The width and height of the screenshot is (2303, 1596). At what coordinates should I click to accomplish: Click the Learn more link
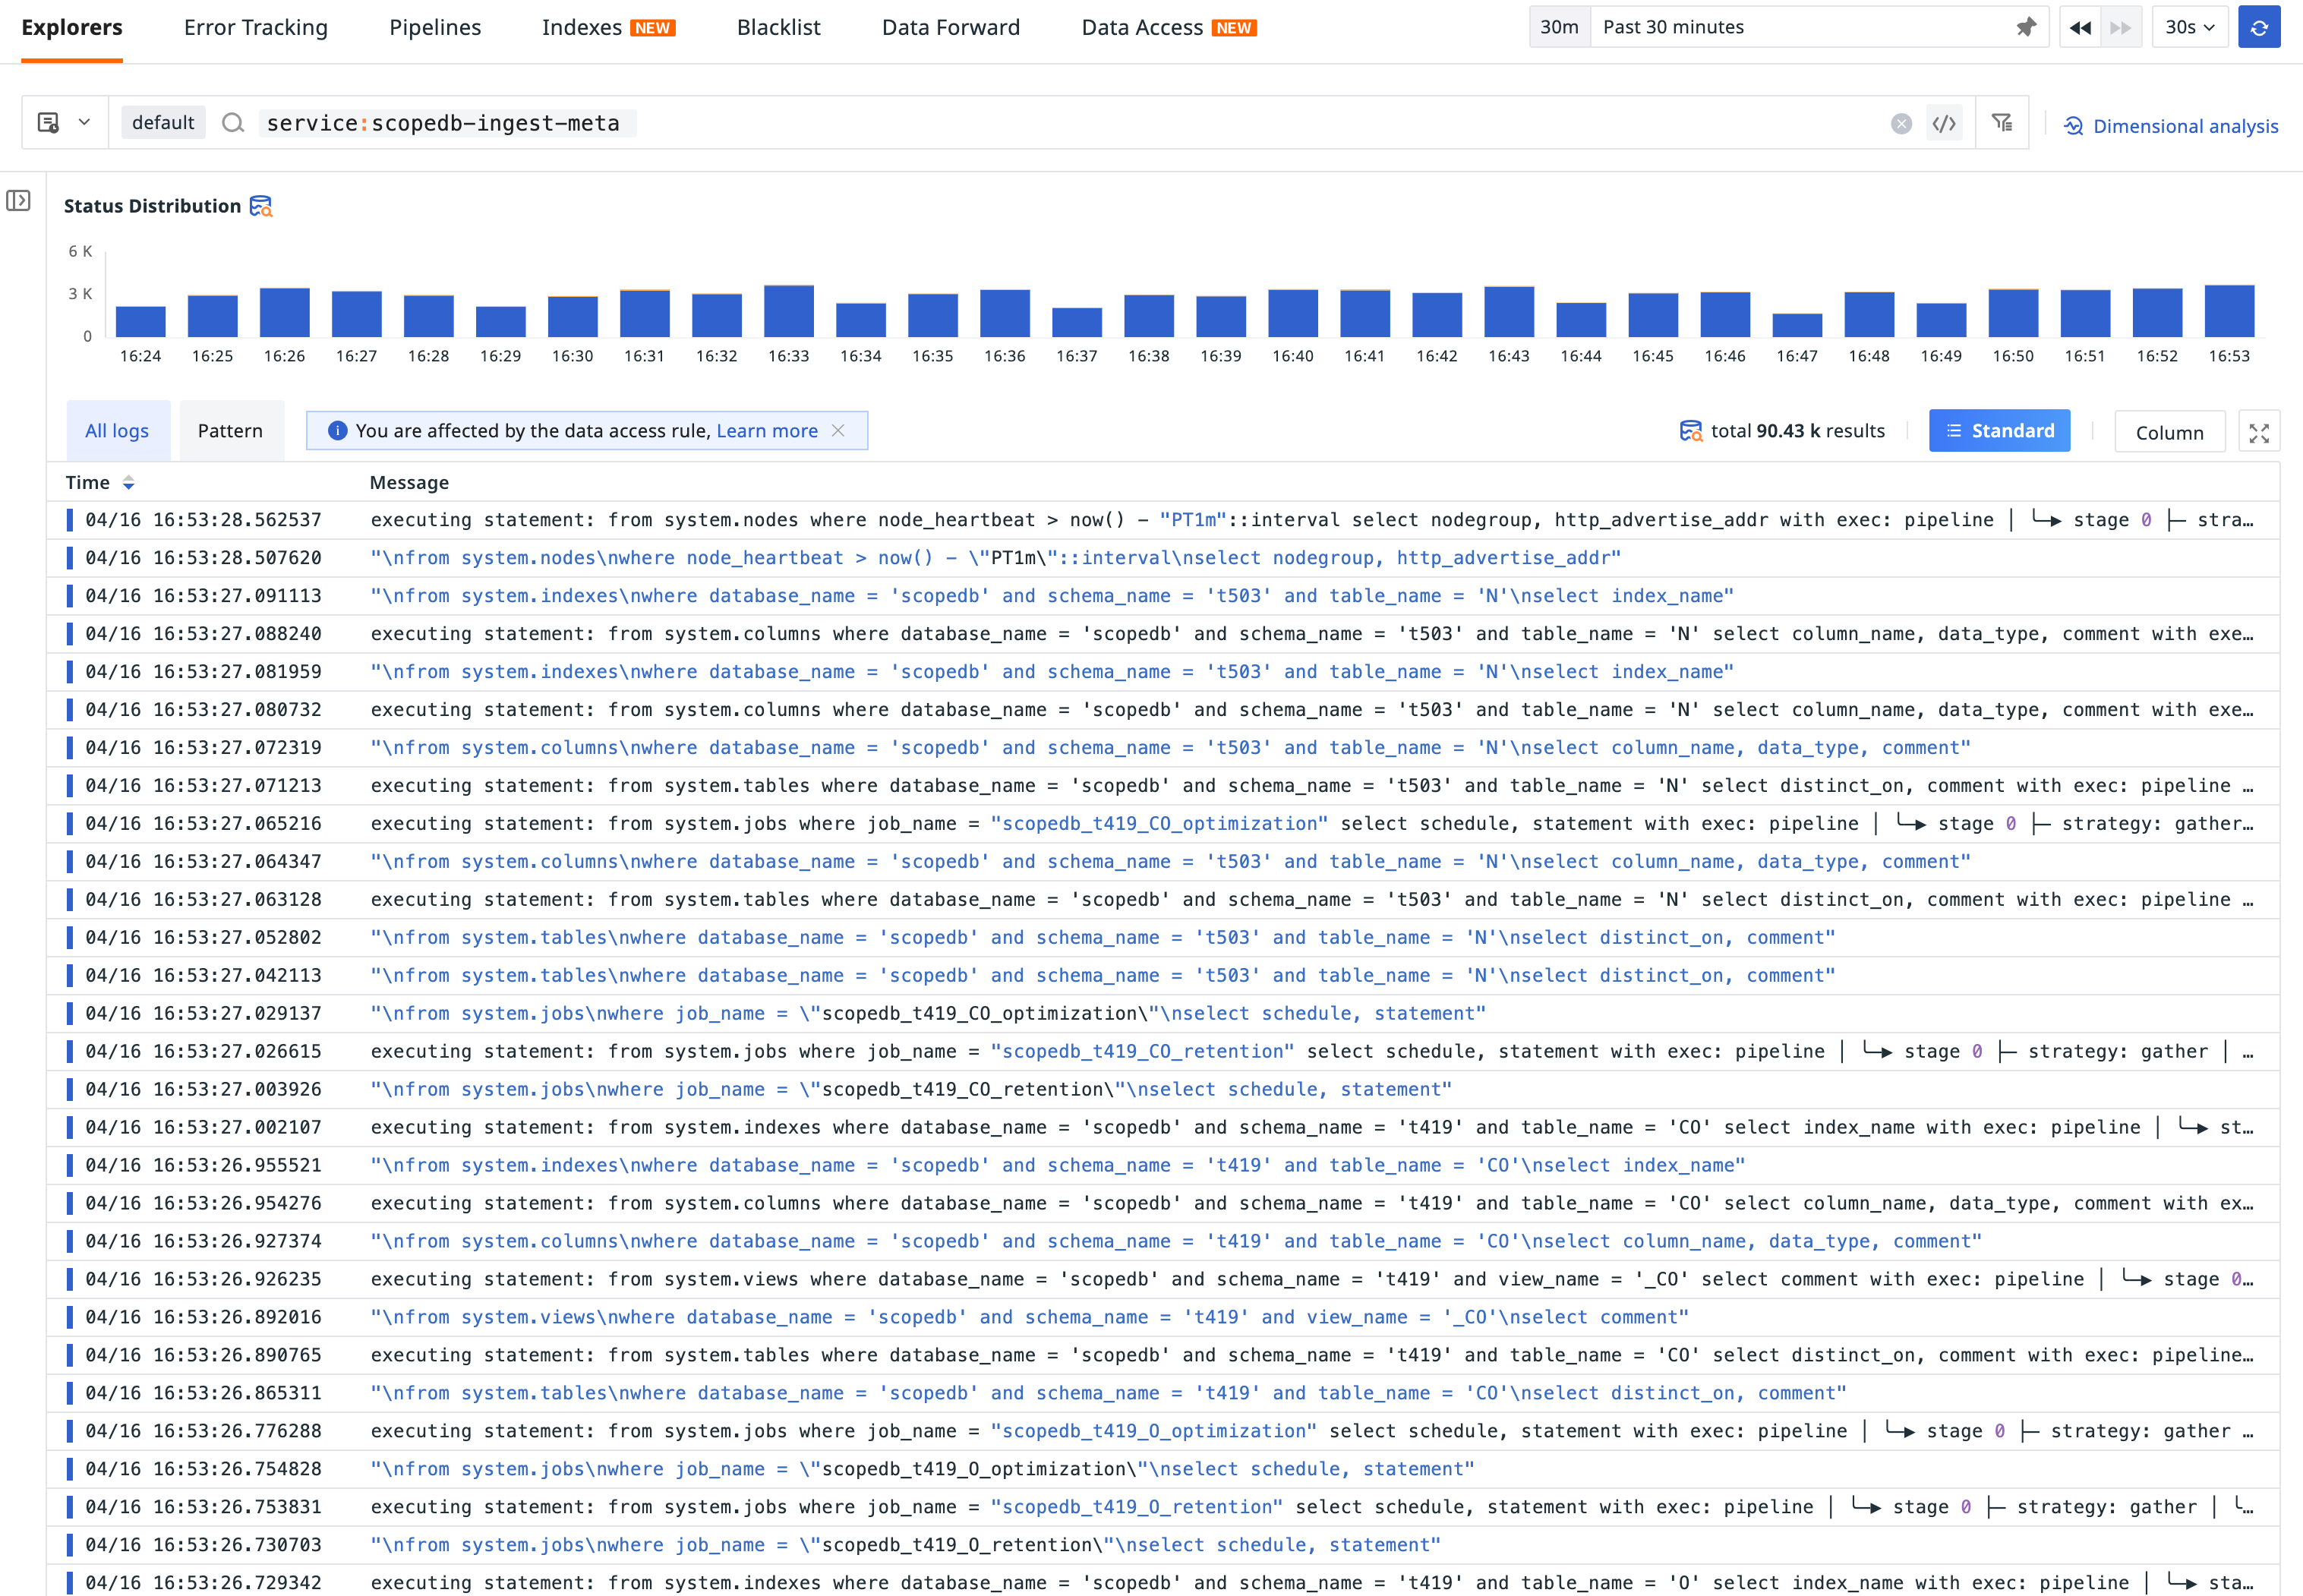point(767,431)
